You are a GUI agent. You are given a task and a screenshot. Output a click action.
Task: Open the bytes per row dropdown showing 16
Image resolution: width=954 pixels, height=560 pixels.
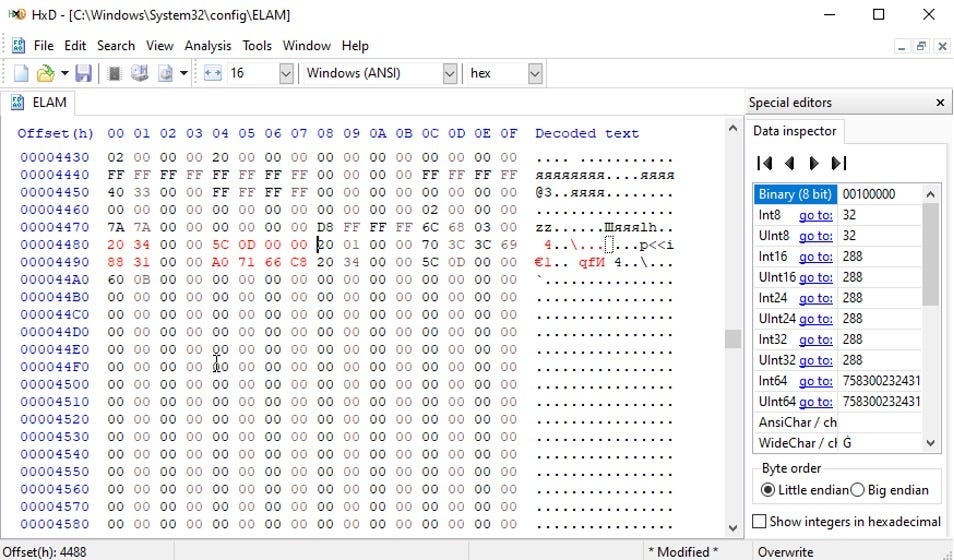point(286,74)
